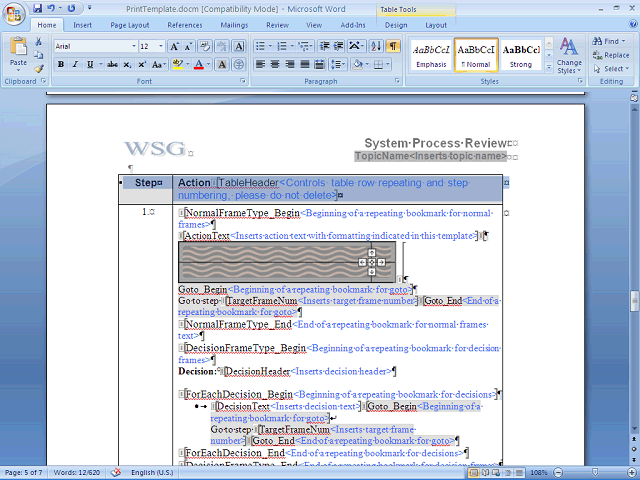Switch to the Mailings tab
The width and height of the screenshot is (640, 480).
point(234,25)
